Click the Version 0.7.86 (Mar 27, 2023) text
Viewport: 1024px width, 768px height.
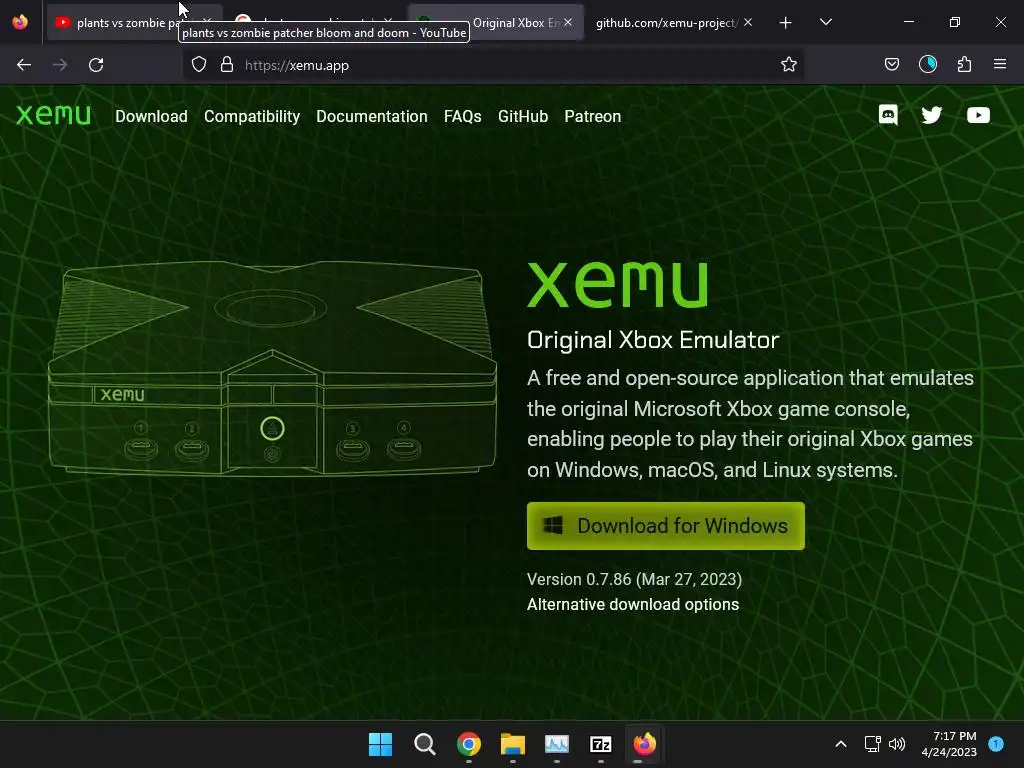click(634, 579)
